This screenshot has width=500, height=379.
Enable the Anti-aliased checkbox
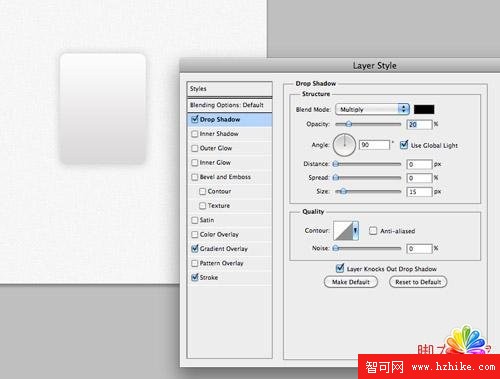tap(373, 231)
